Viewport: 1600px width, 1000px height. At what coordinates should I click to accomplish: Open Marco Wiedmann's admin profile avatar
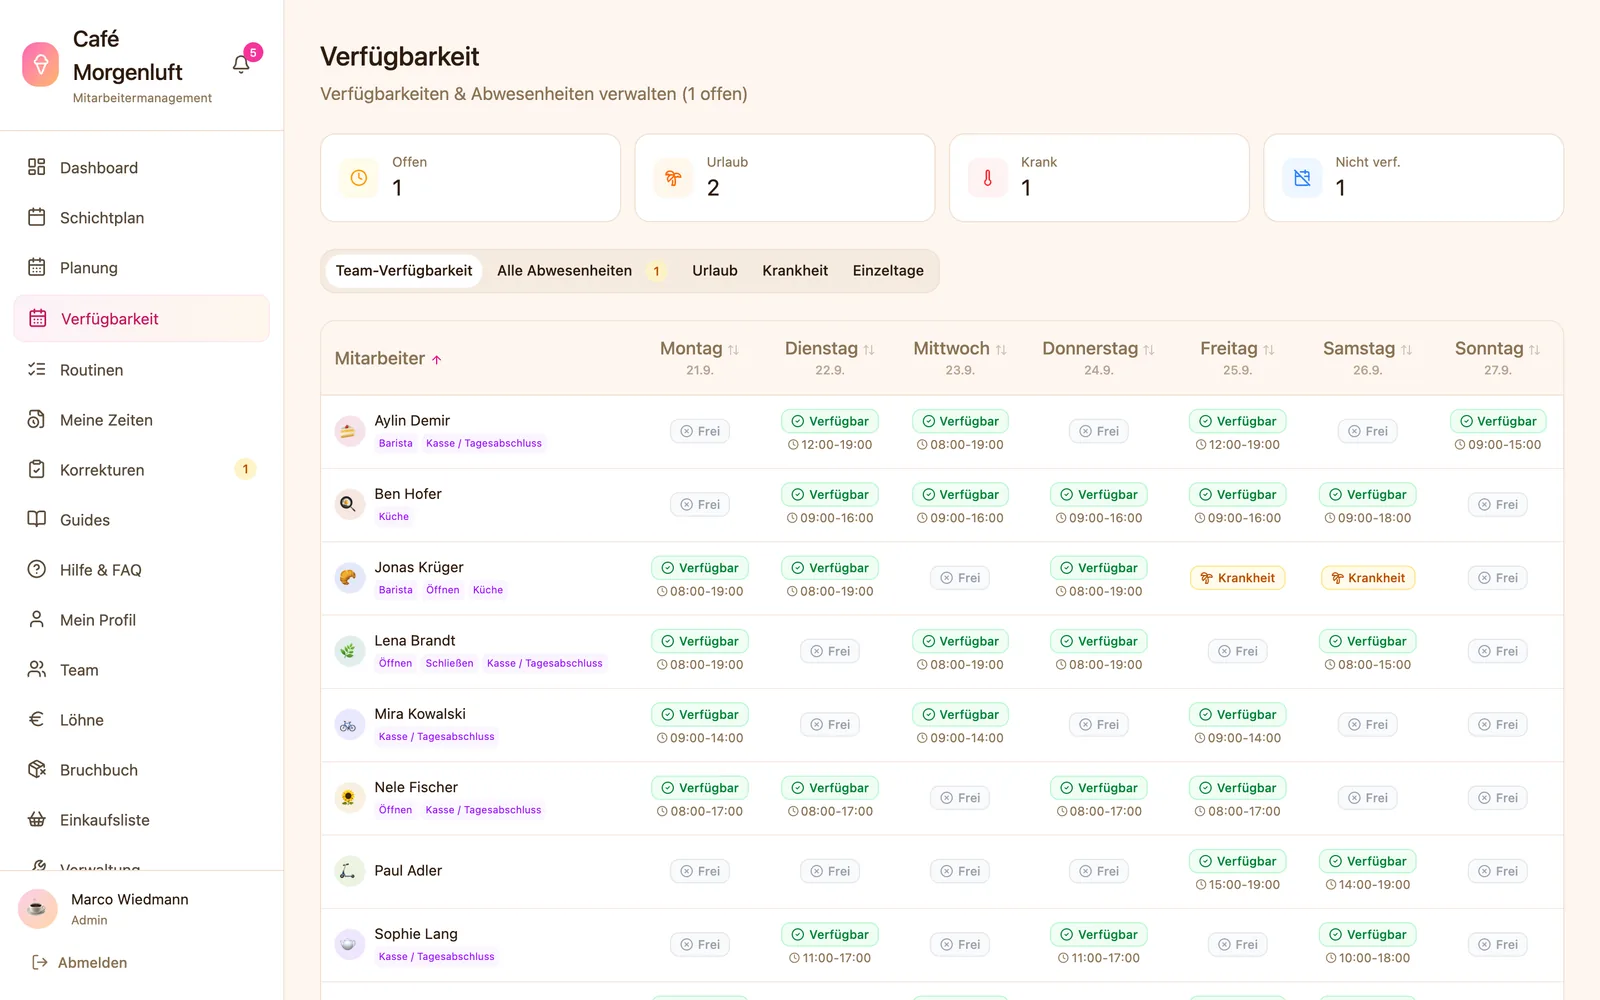coord(38,909)
